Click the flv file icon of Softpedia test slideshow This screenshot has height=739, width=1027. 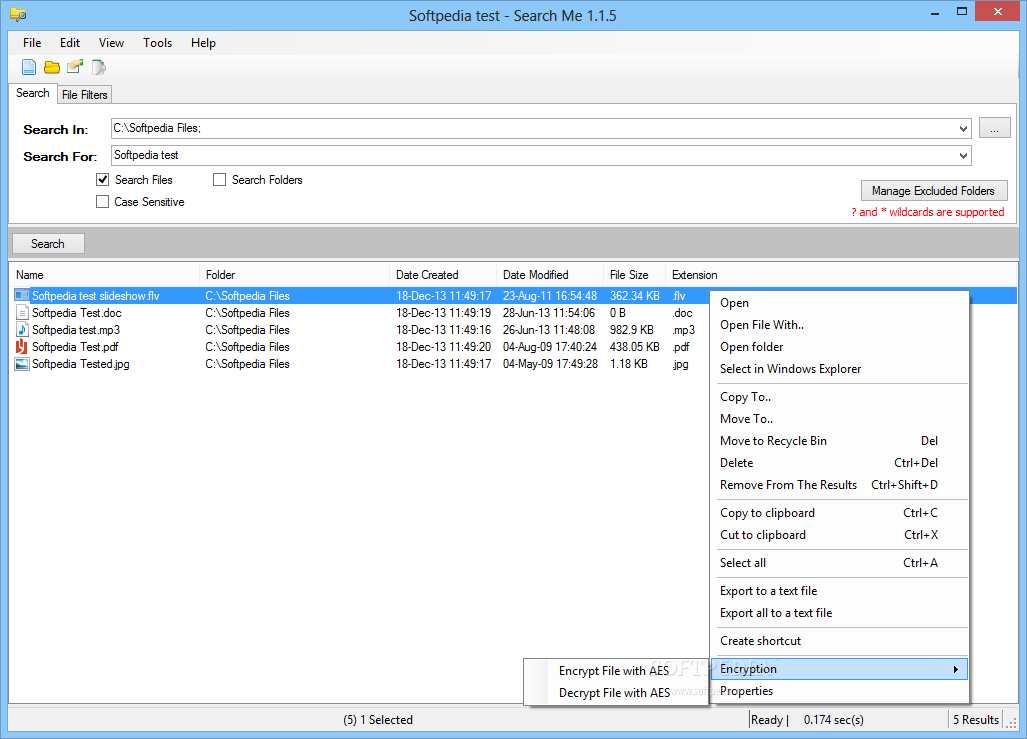(x=22, y=295)
